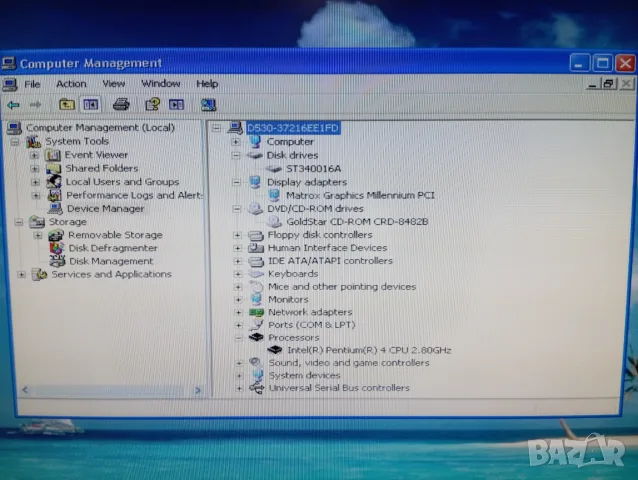Click the Performance Logs and Alerts icon
Screen dimensions: 638x480
tap(54, 195)
